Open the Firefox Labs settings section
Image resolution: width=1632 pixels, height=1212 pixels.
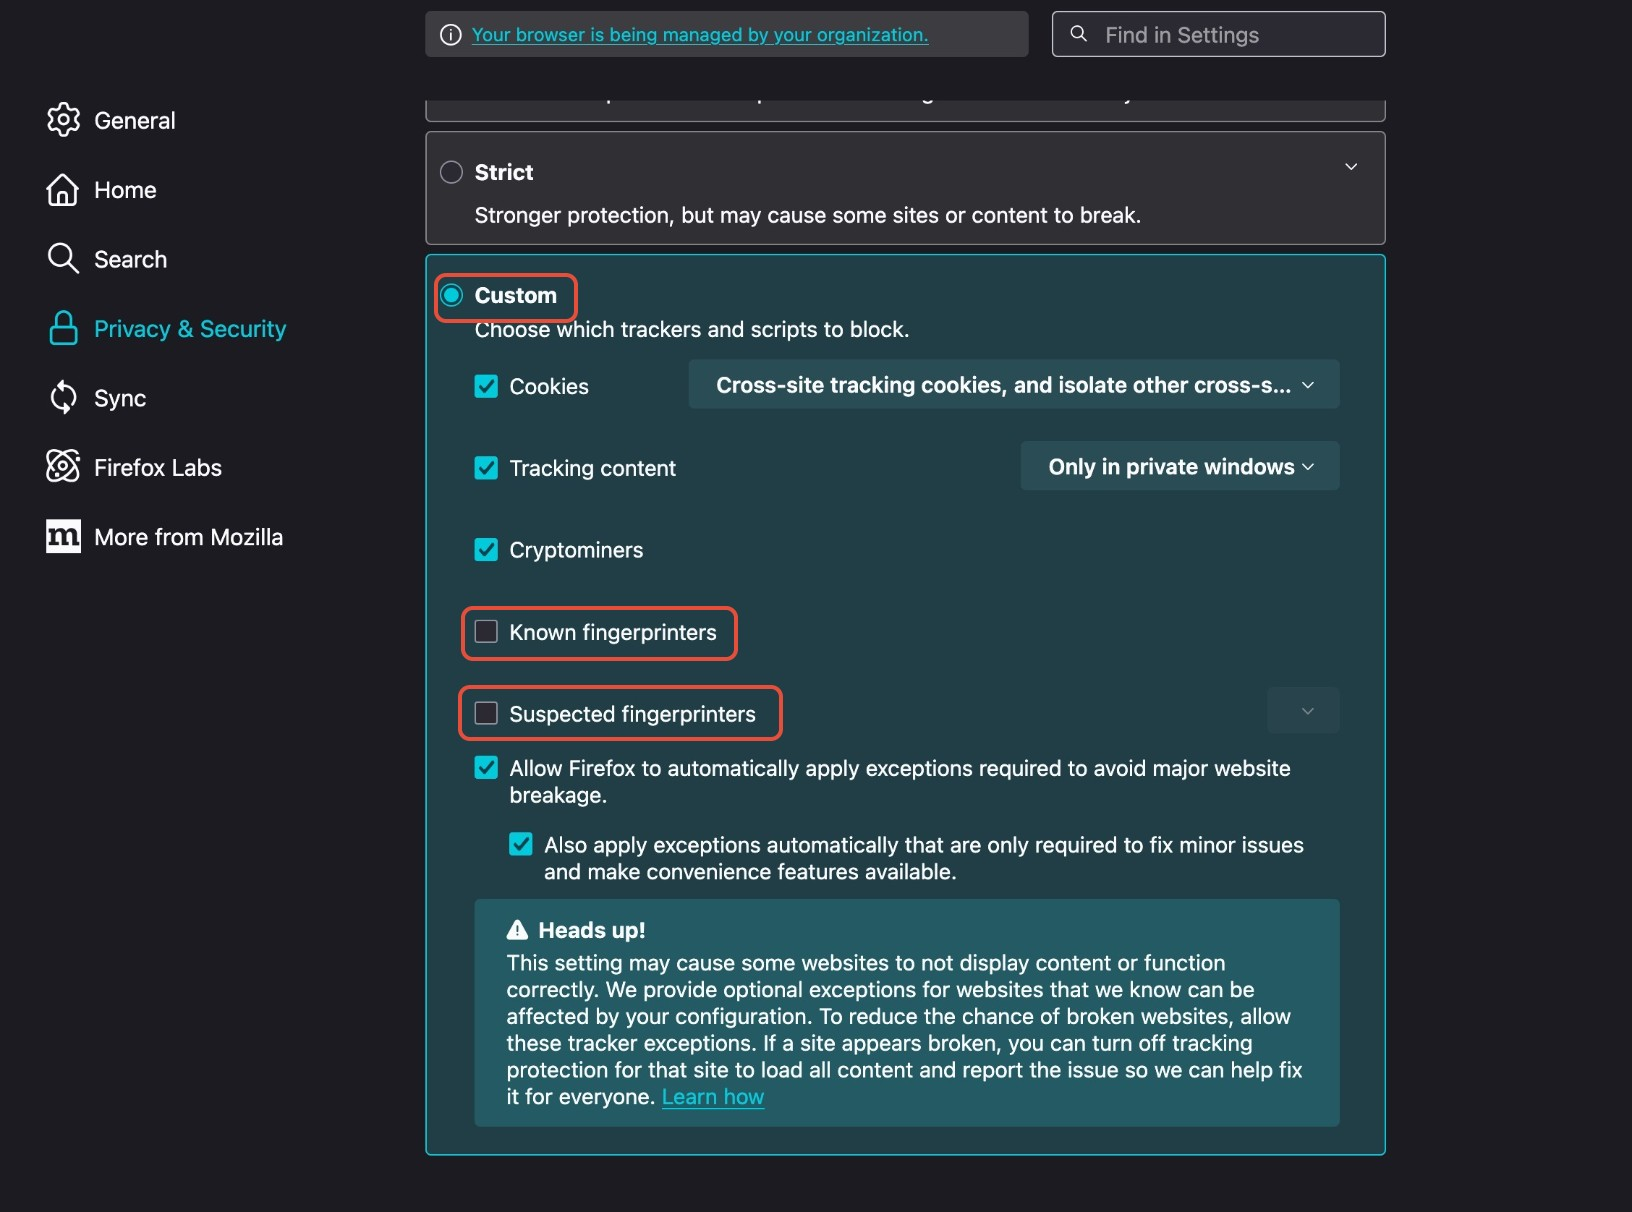[x=157, y=468]
